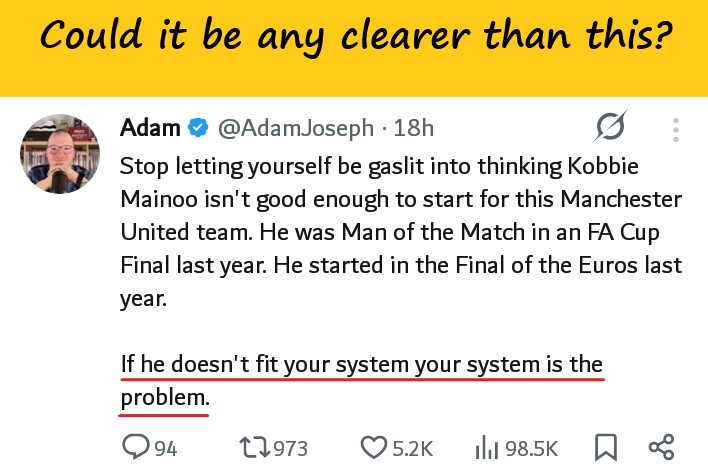Click the 5.2K likes count

click(x=411, y=448)
